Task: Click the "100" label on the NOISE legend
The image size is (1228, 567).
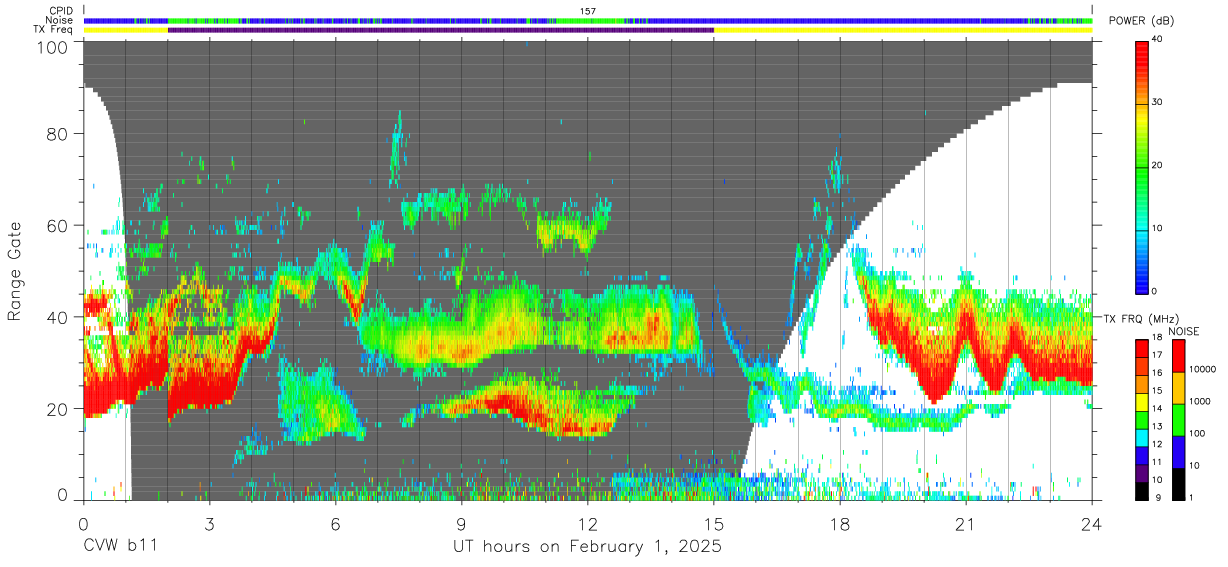Action: tap(1199, 434)
